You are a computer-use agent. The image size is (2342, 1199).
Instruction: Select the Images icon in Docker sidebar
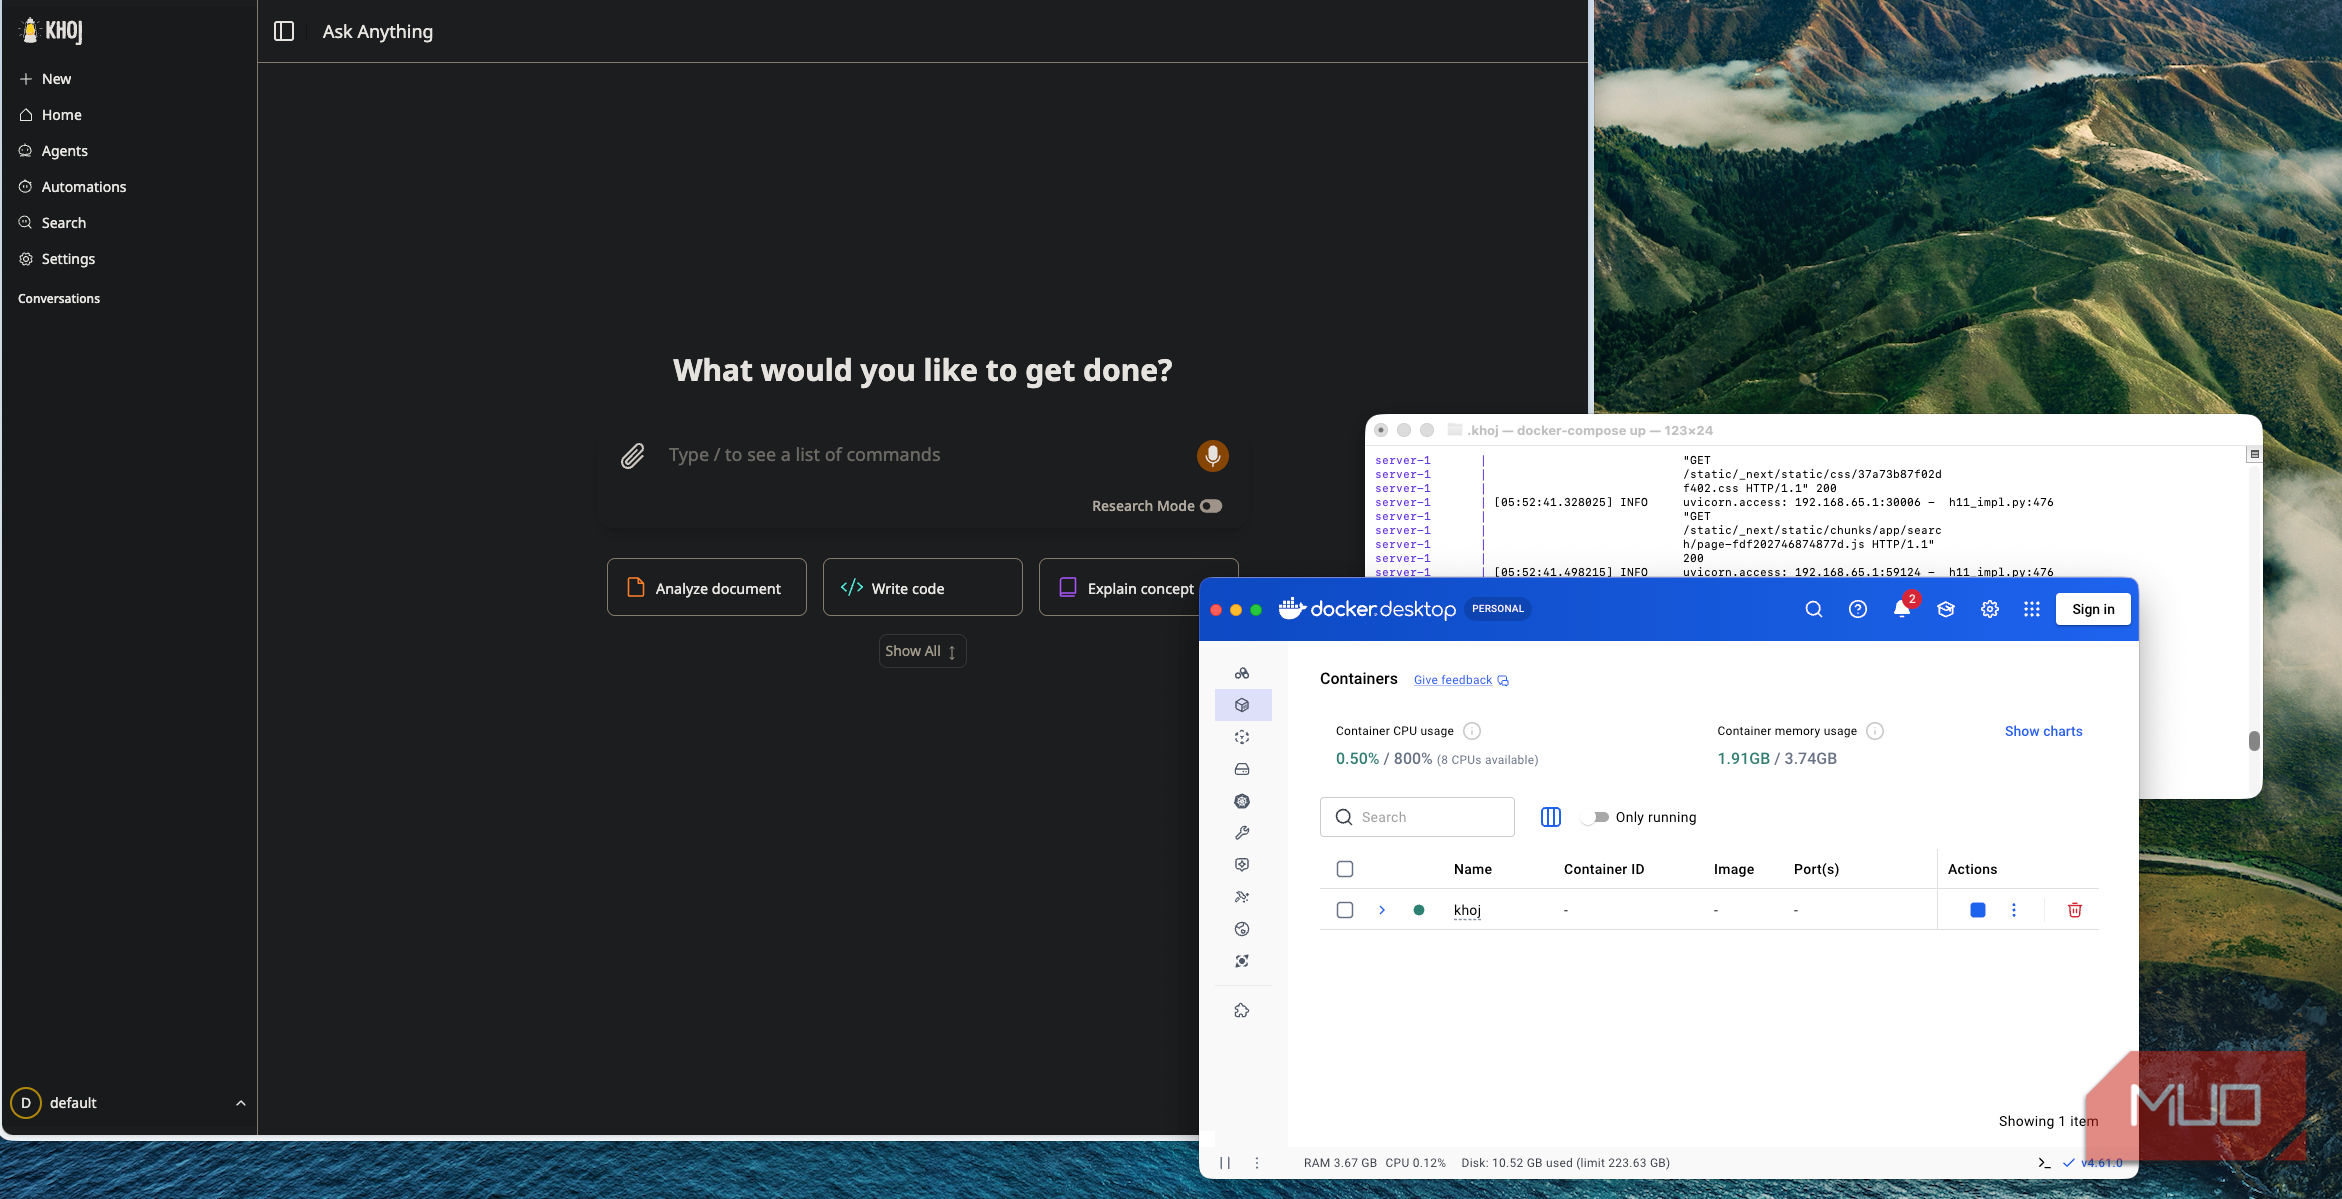tap(1242, 737)
